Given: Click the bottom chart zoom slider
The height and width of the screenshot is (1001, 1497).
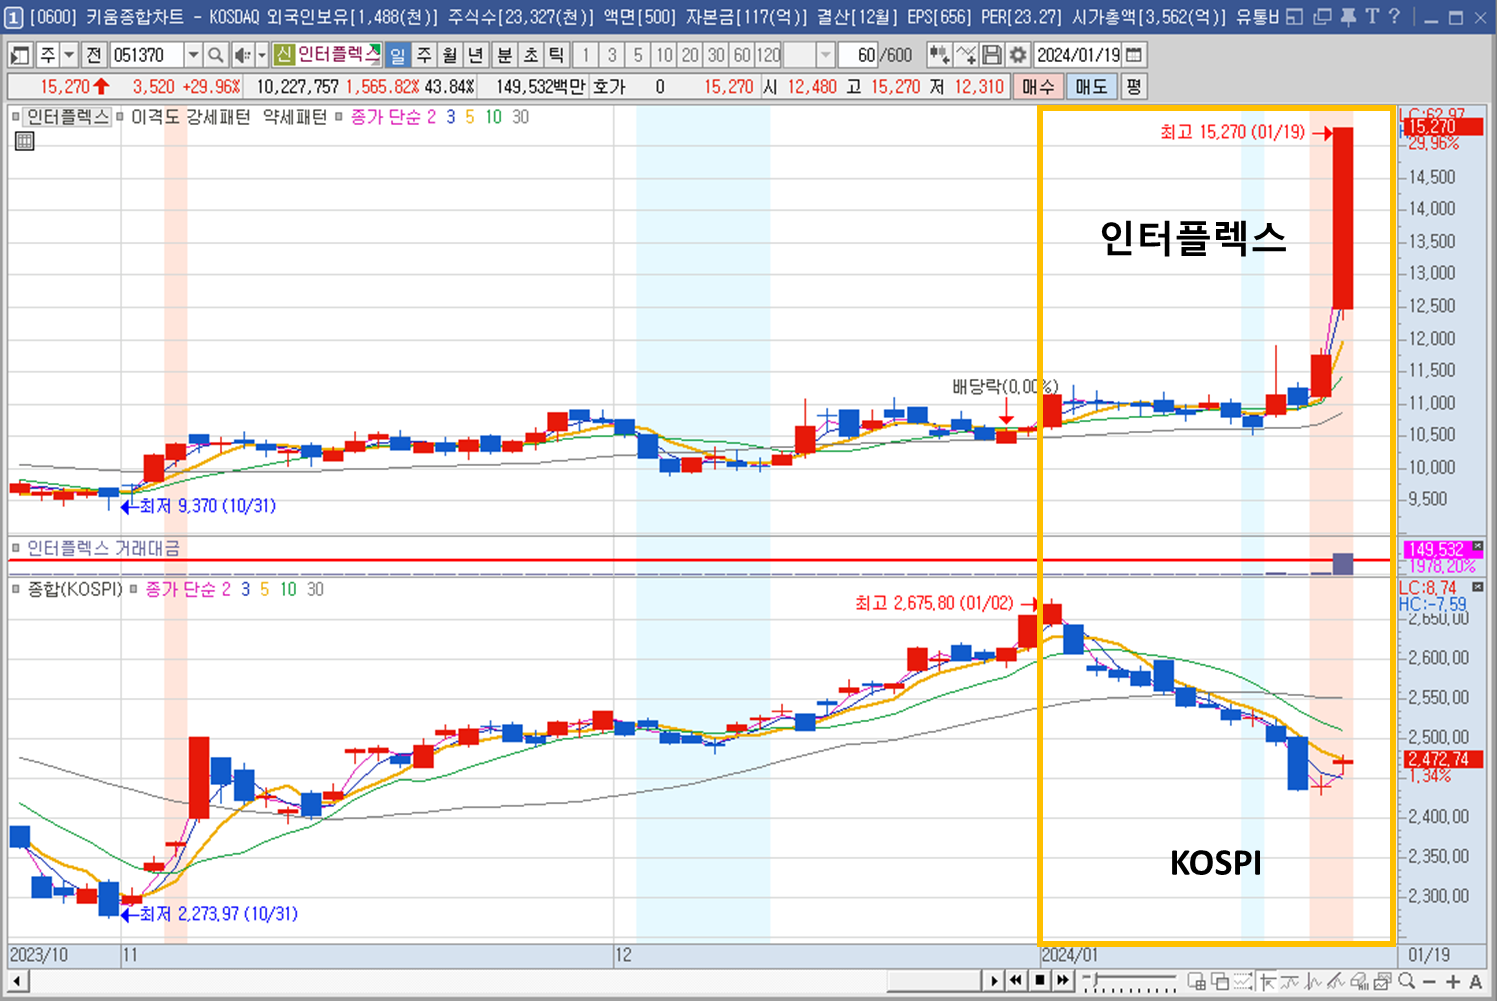Looking at the screenshot, I should click(x=1129, y=981).
